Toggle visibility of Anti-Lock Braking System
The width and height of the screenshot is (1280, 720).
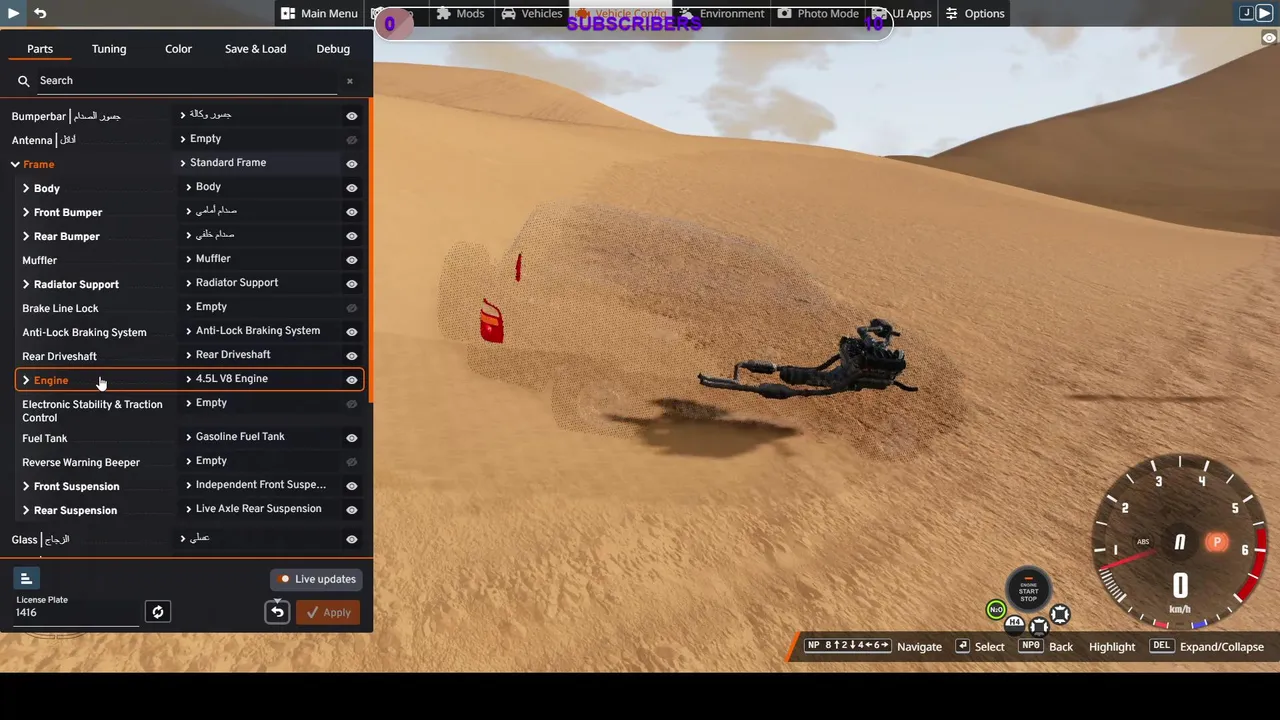[x=352, y=332]
